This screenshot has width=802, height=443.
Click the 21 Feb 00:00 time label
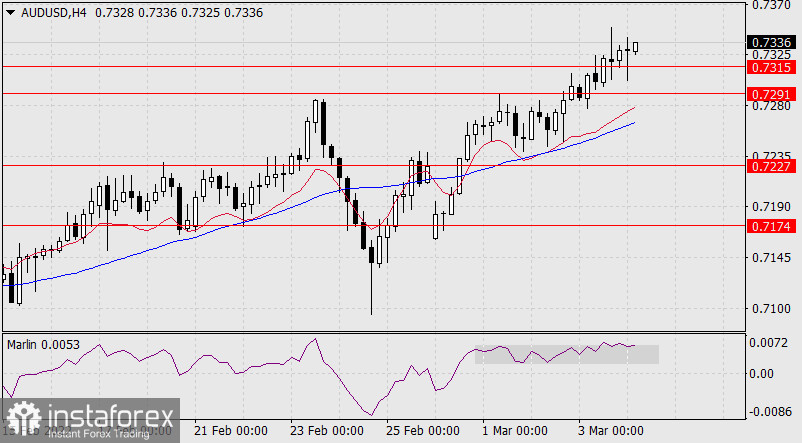click(231, 431)
